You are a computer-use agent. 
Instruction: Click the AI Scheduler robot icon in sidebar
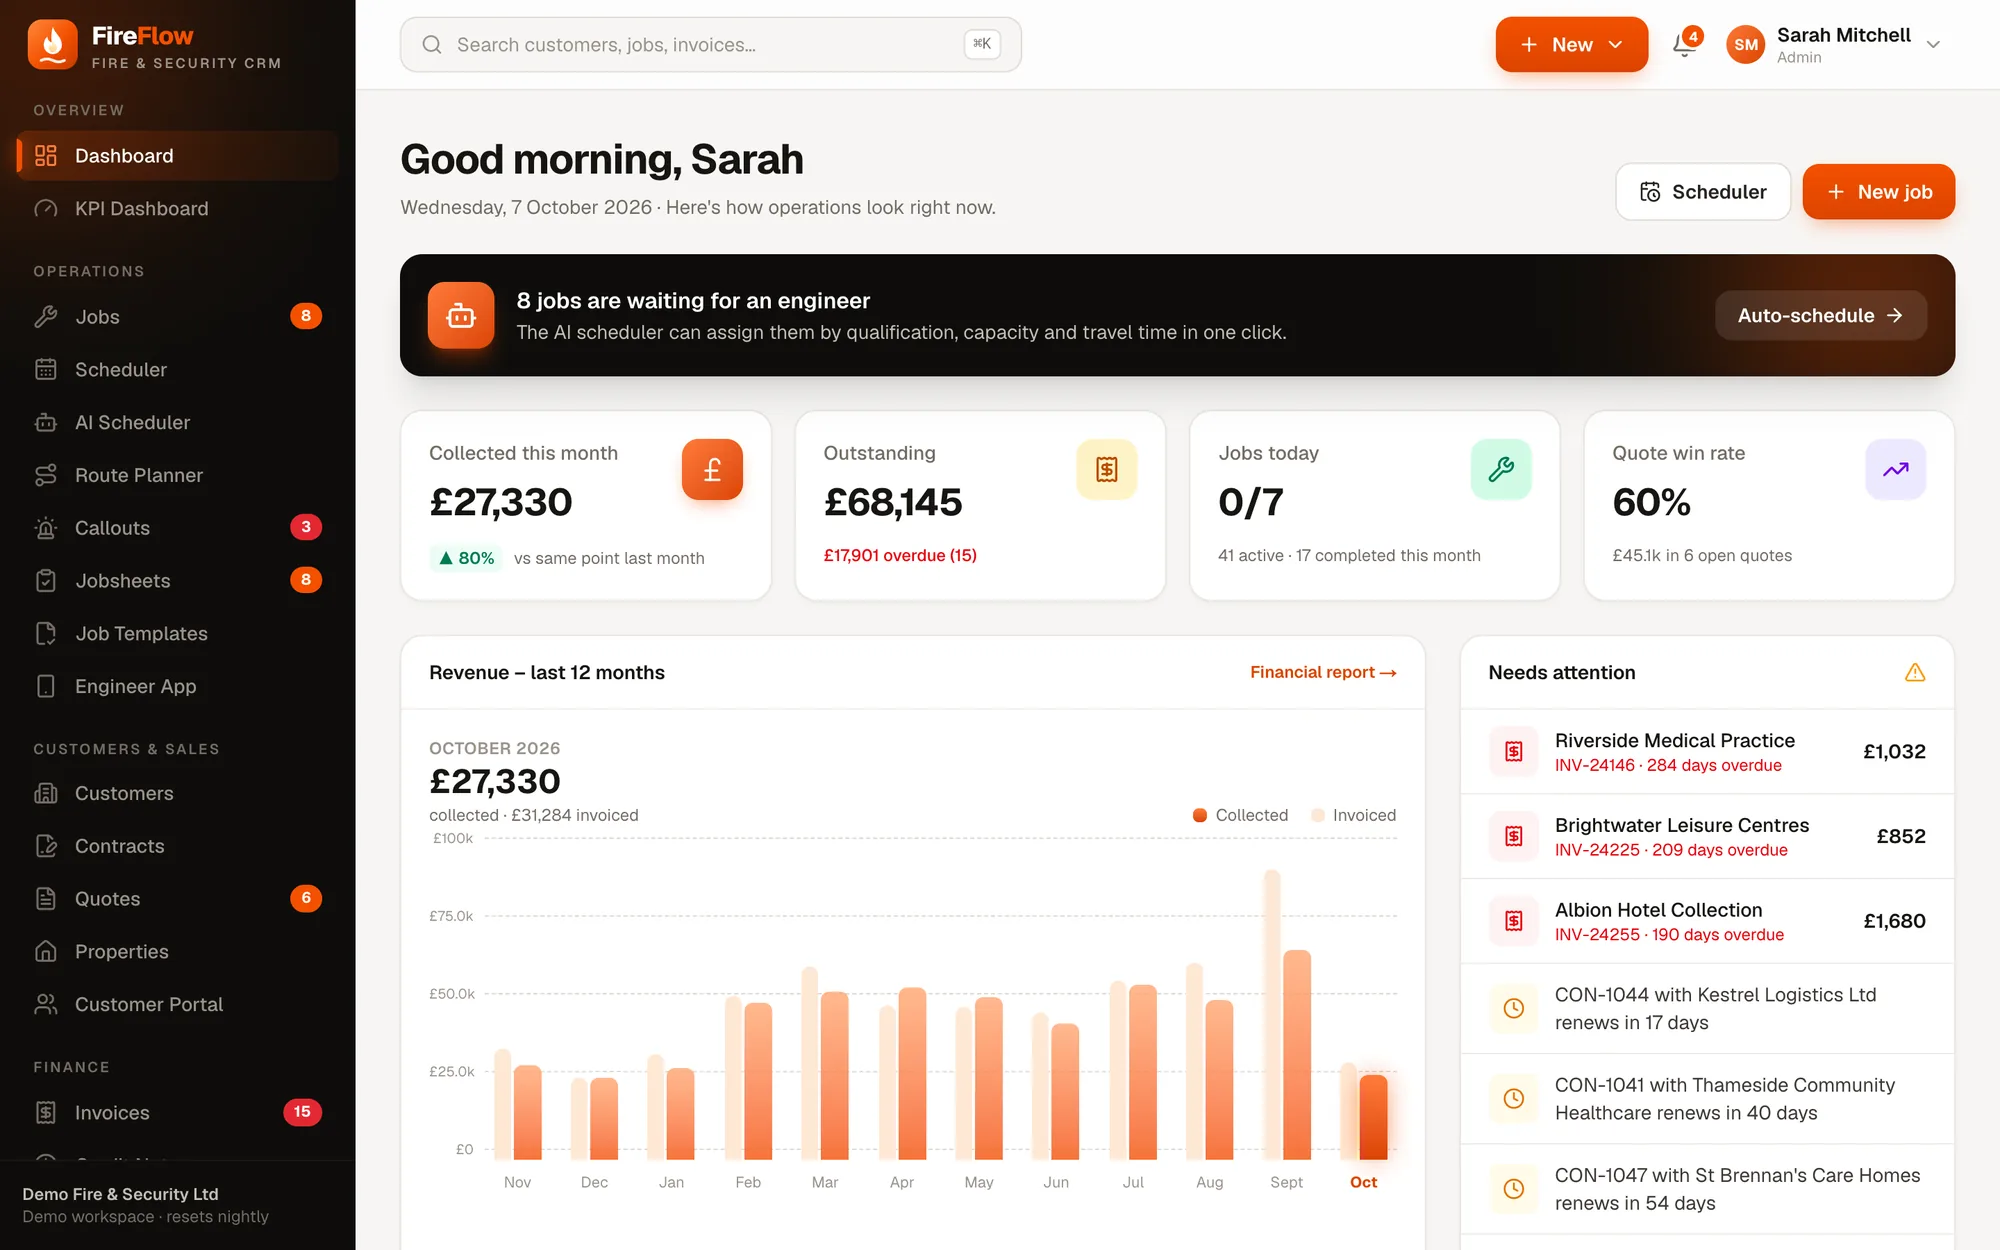point(46,423)
